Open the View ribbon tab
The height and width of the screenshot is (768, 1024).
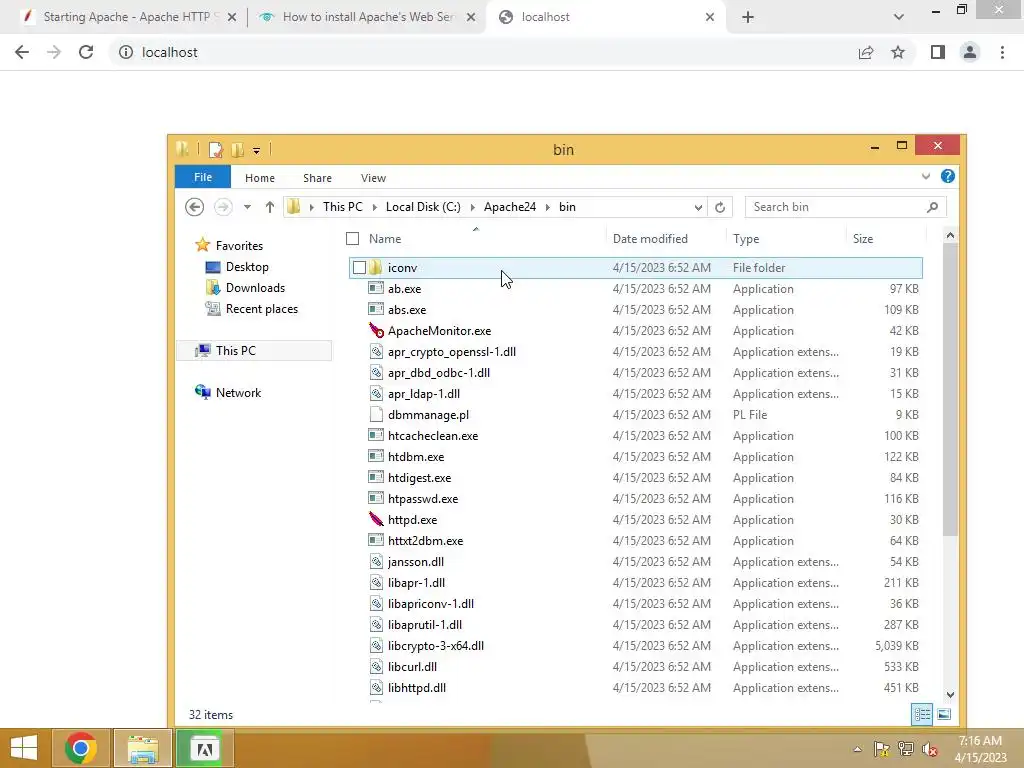click(373, 178)
